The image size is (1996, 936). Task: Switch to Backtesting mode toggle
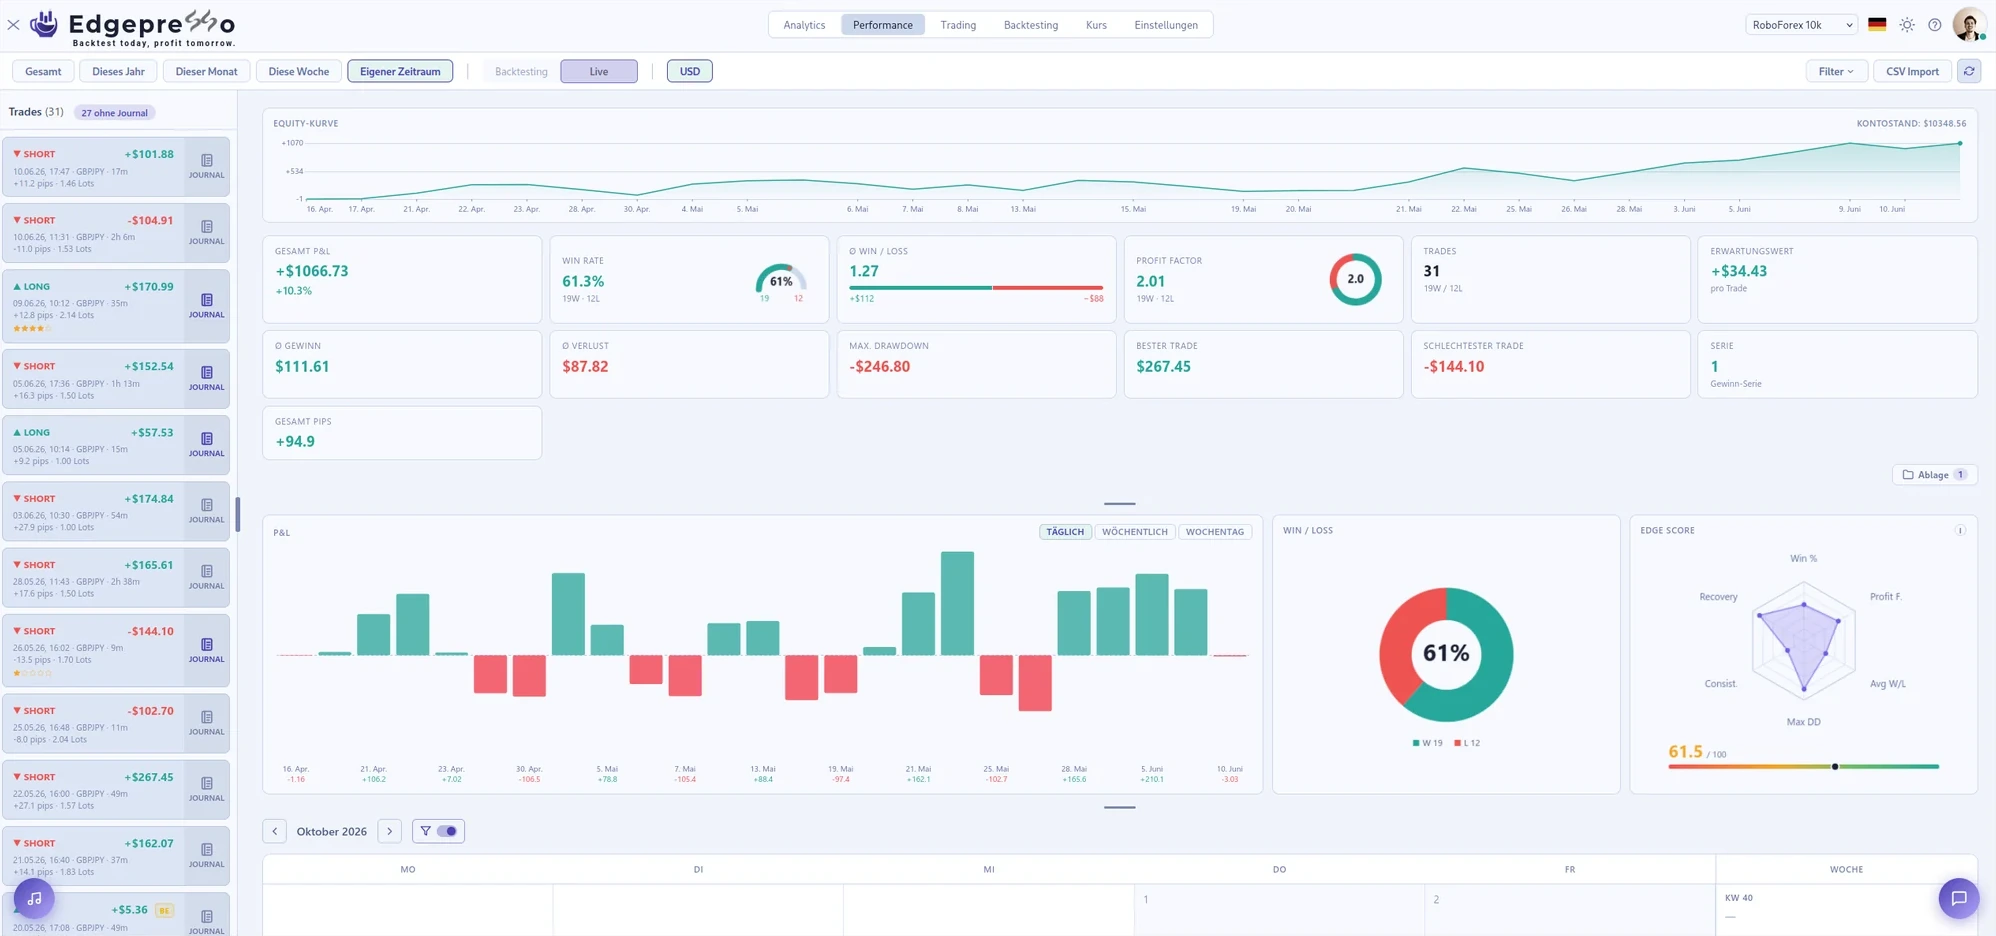click(x=521, y=71)
